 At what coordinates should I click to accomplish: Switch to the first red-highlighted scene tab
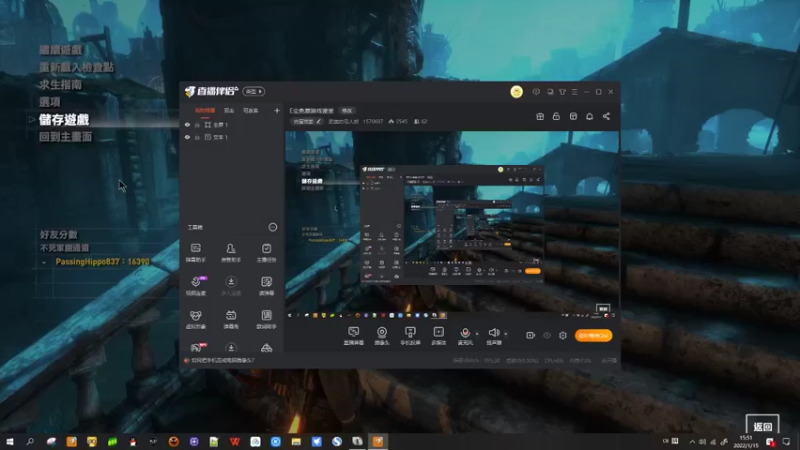click(205, 110)
